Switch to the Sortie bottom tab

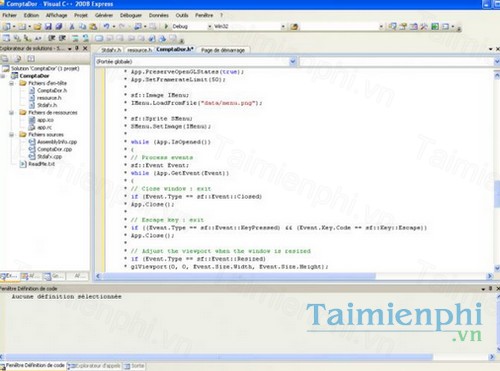click(134, 366)
